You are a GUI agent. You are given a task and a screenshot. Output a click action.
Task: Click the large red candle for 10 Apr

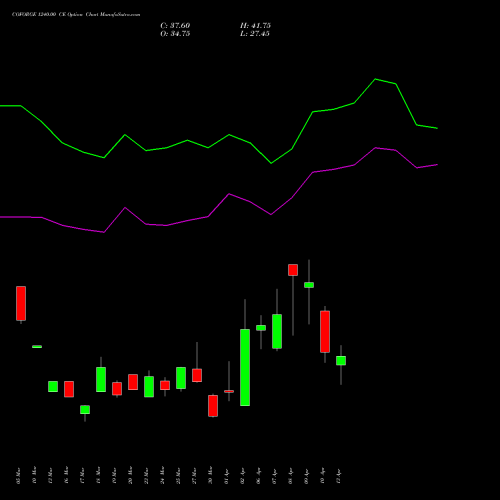click(x=325, y=331)
